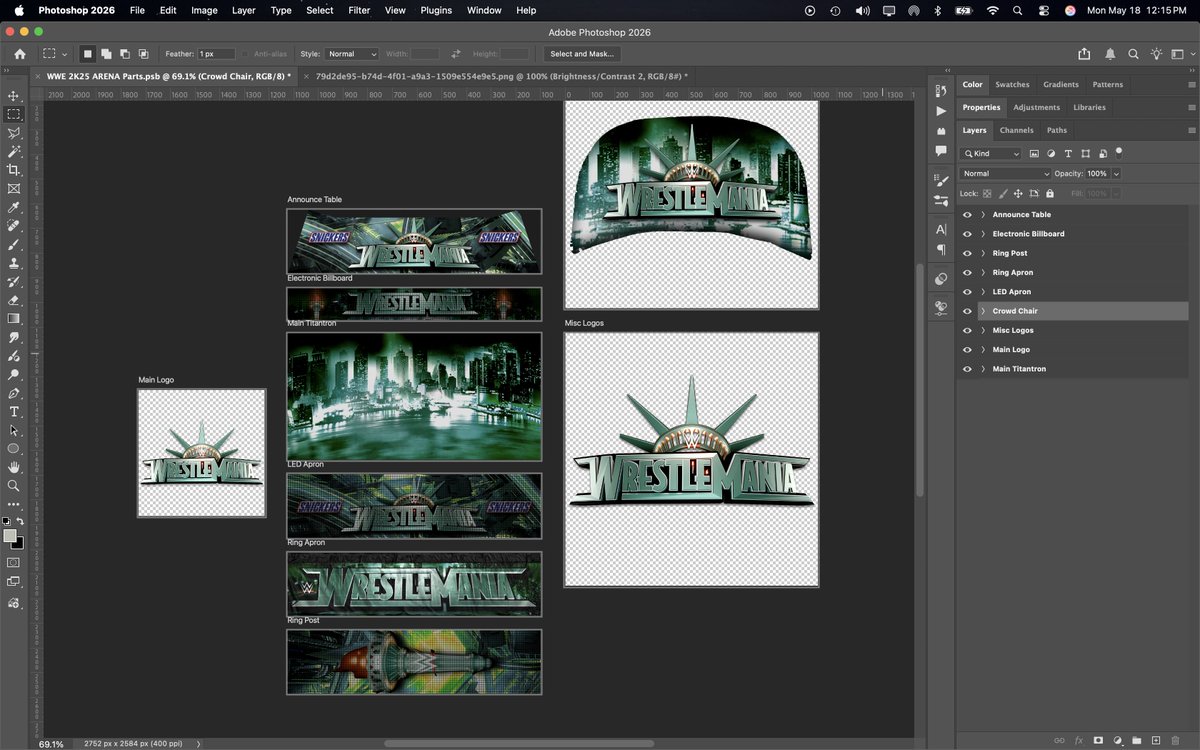The height and width of the screenshot is (750, 1200).
Task: Open the blend mode Normal dropdown
Action: coord(1005,174)
